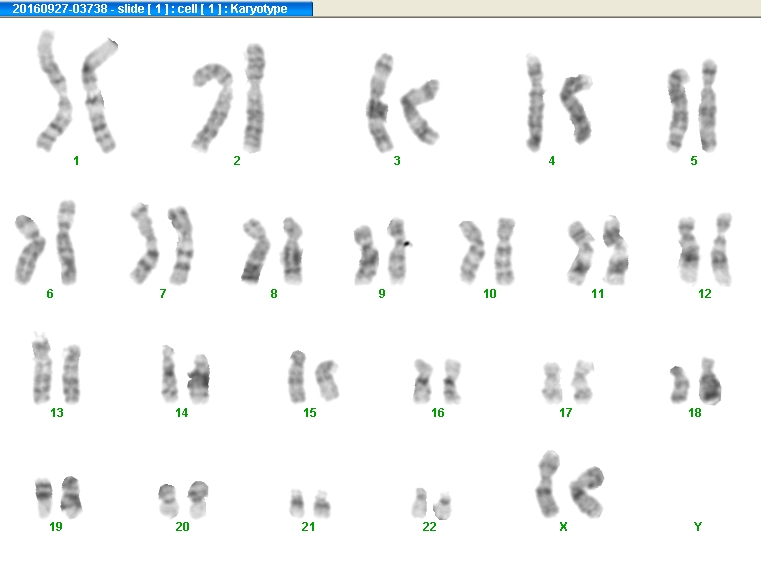Select the chromosome 8 pair
The image size is (761, 586).
point(273,250)
